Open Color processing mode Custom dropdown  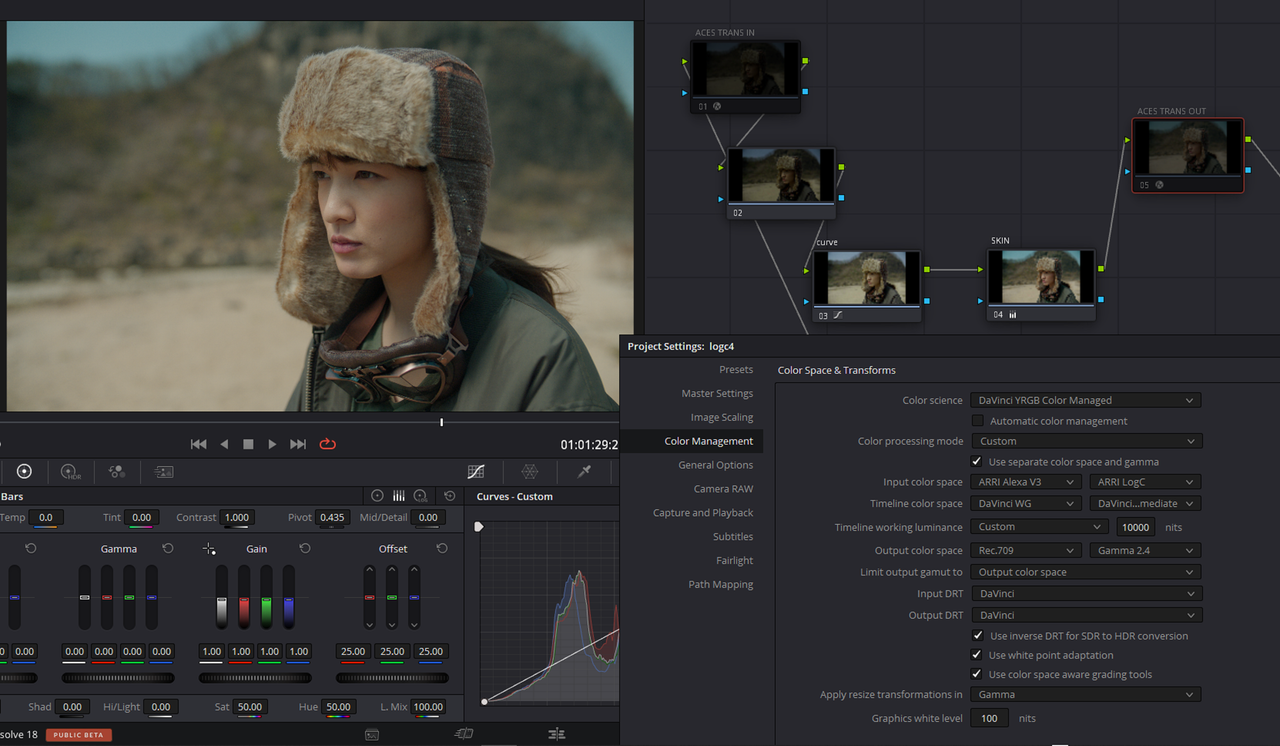[1086, 441]
